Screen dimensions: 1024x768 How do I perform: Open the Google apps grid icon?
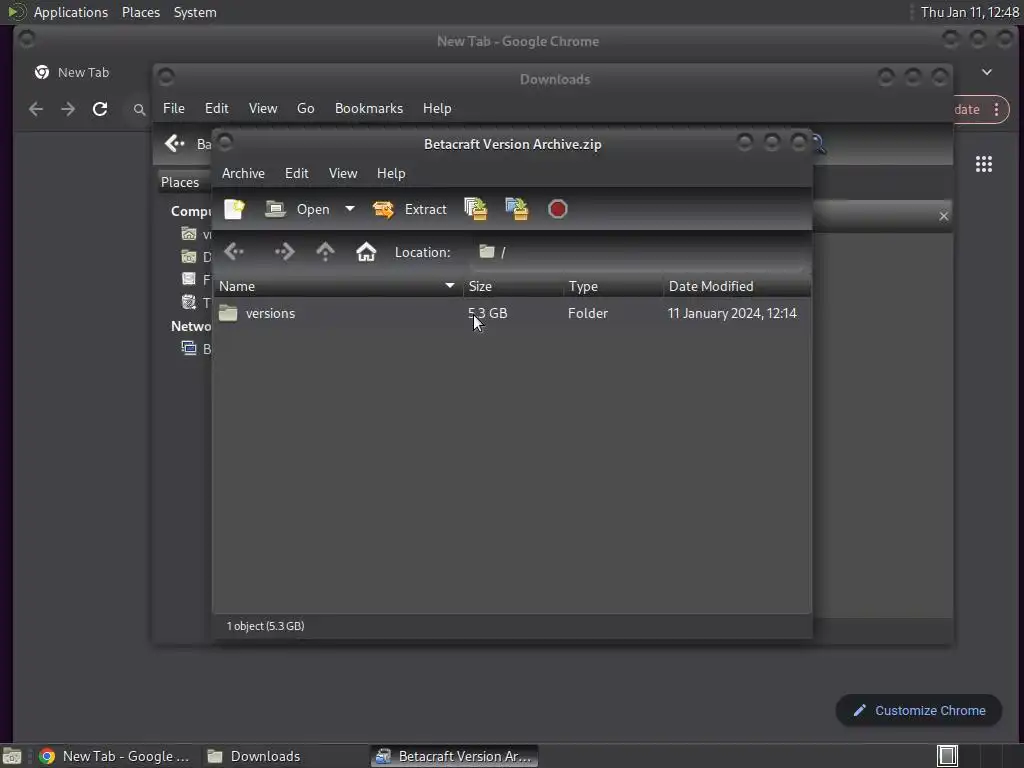point(984,164)
